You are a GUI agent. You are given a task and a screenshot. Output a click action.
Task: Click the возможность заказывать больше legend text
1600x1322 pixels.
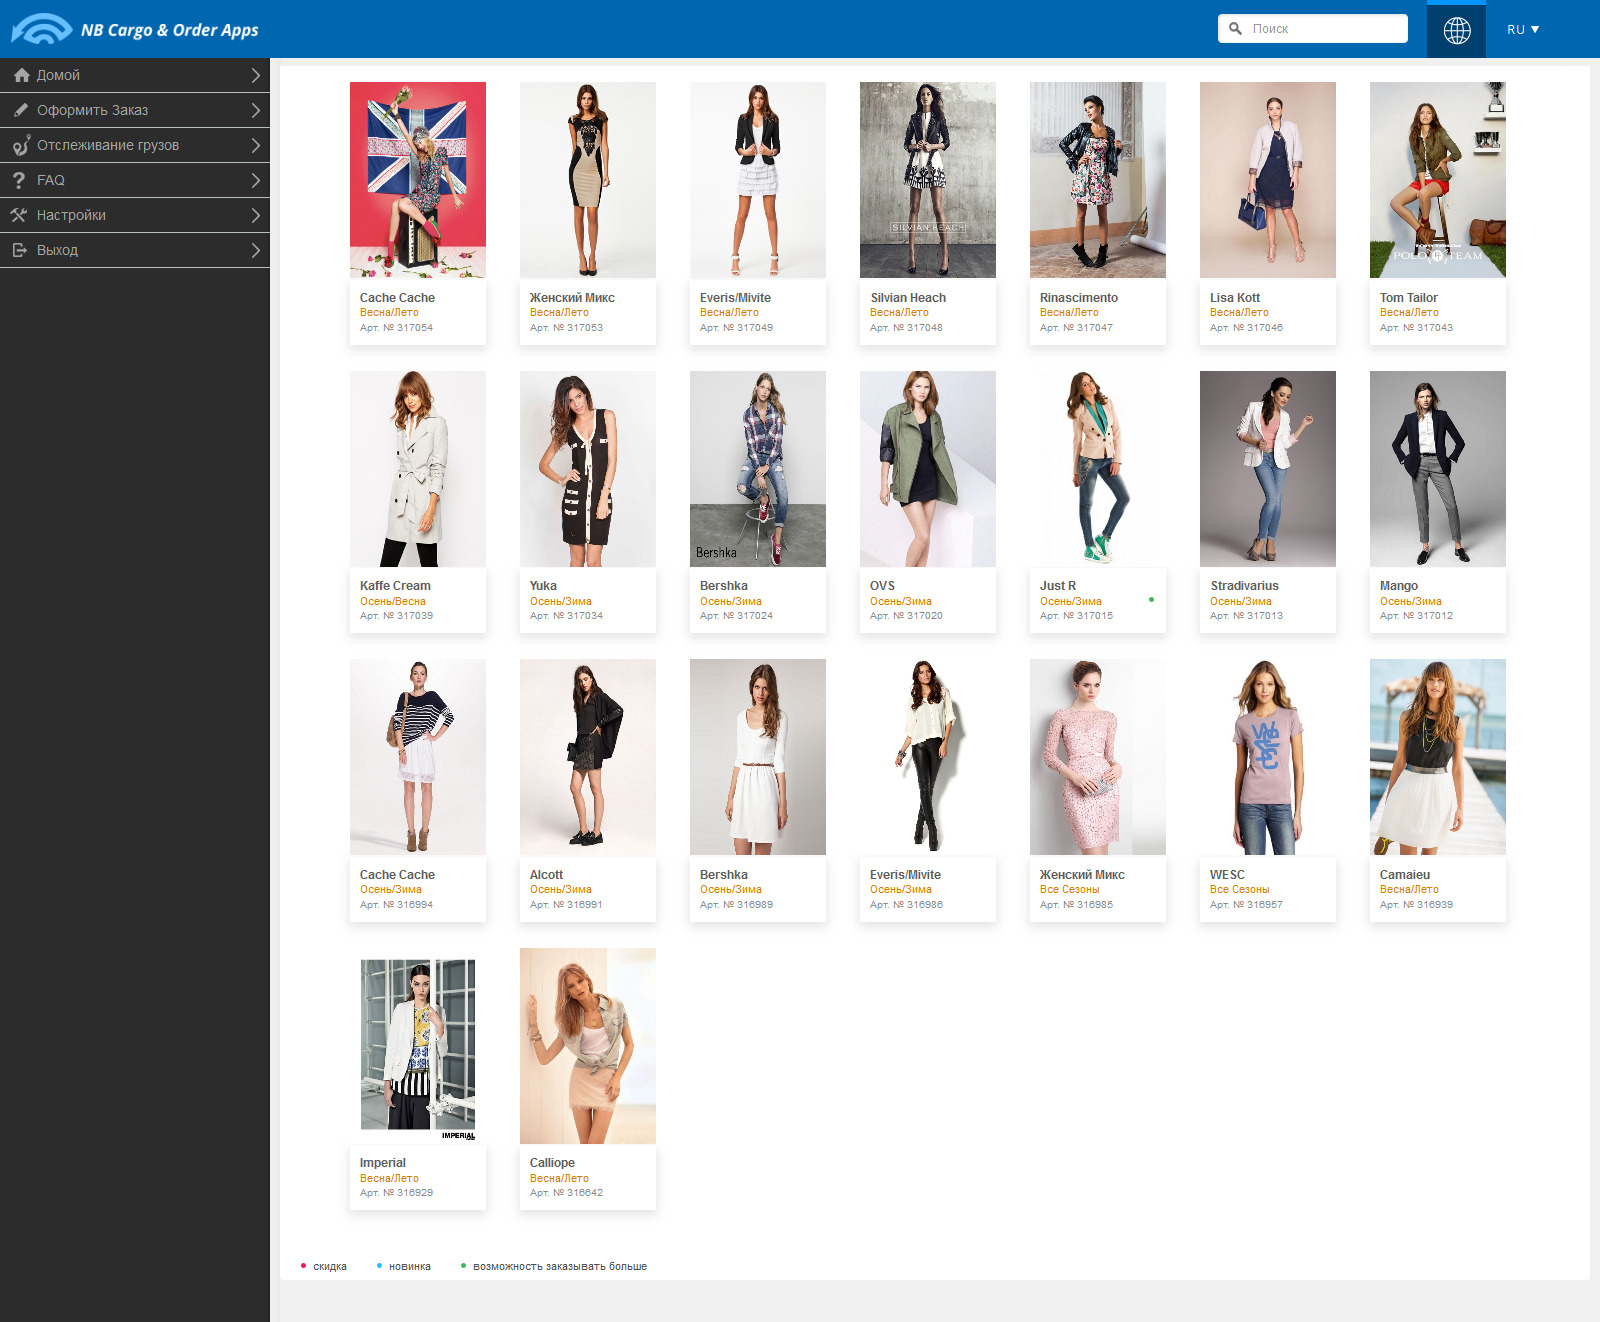tap(560, 1267)
